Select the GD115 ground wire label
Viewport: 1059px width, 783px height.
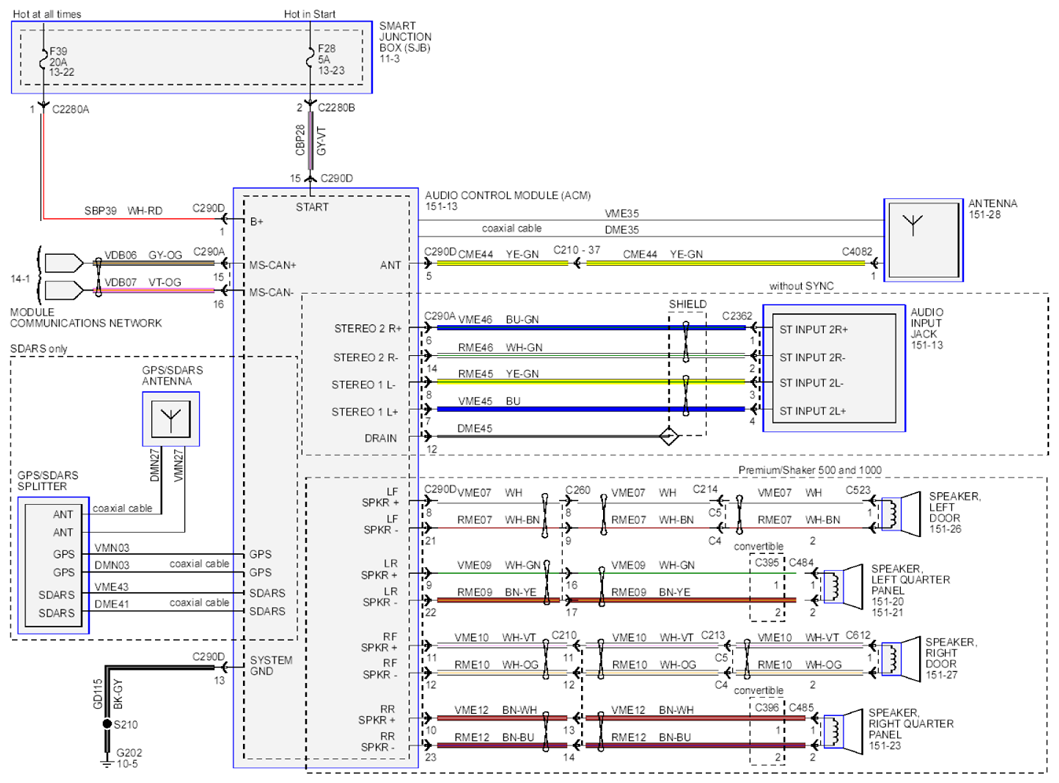point(97,694)
